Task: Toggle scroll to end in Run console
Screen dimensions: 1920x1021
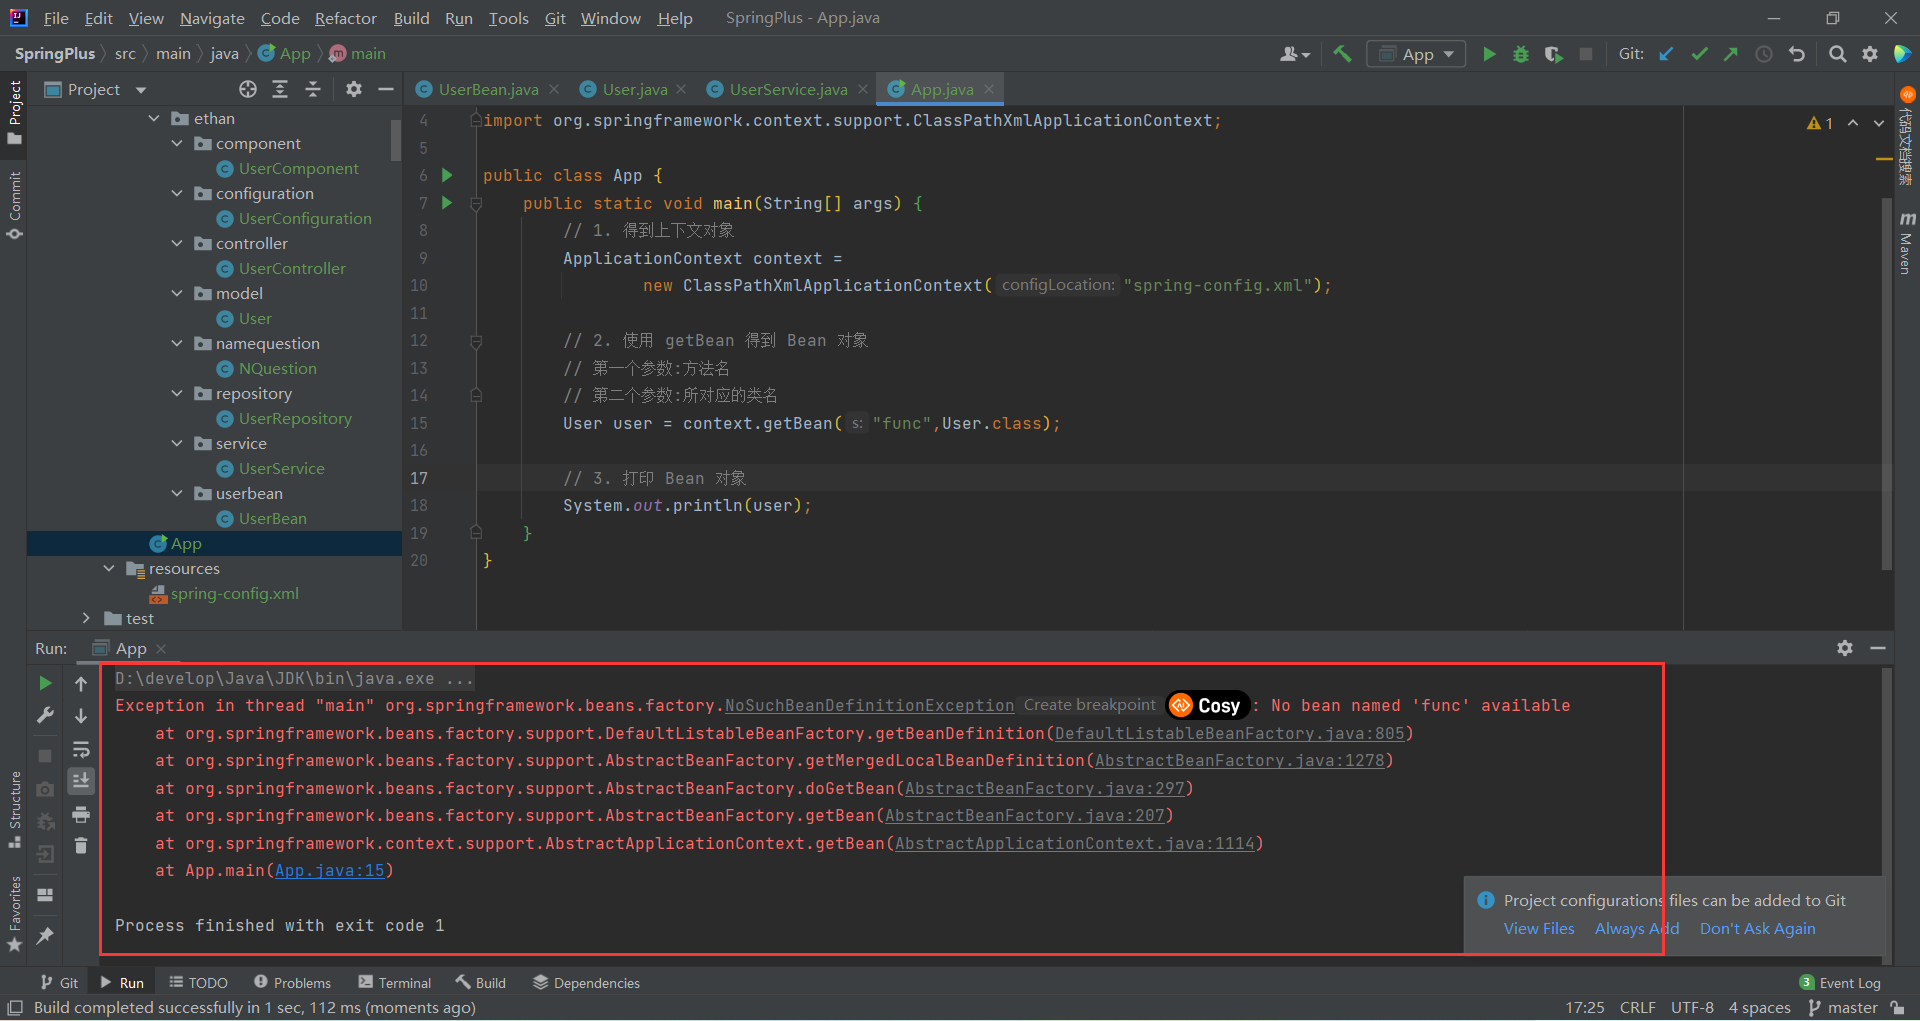Action: click(81, 781)
